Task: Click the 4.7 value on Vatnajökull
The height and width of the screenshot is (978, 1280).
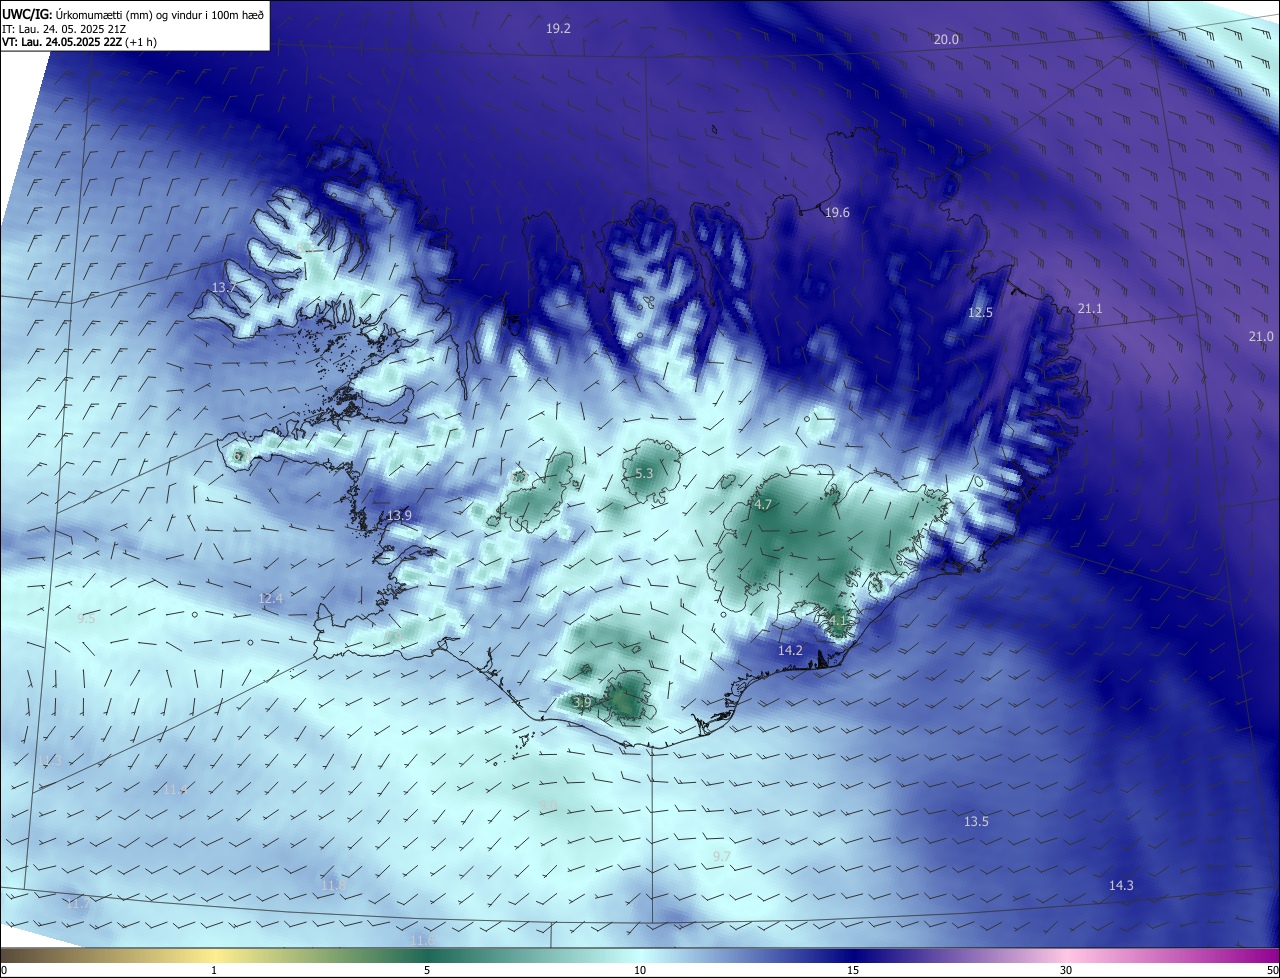Action: pyautogui.click(x=763, y=505)
